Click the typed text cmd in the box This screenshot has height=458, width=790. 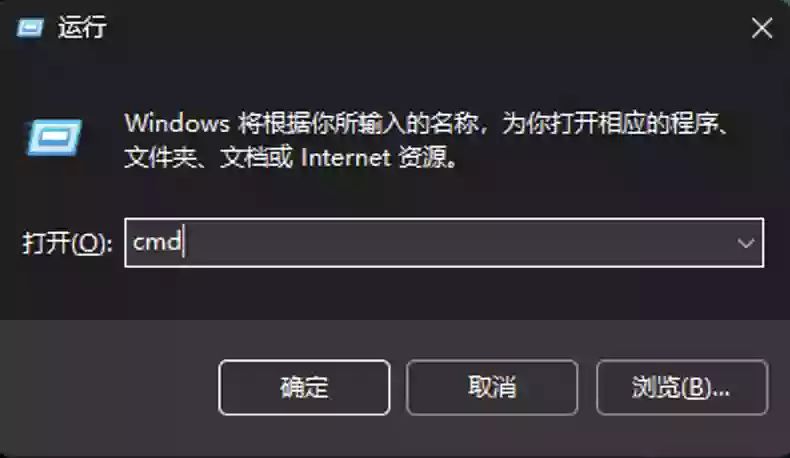pyautogui.click(x=157, y=242)
